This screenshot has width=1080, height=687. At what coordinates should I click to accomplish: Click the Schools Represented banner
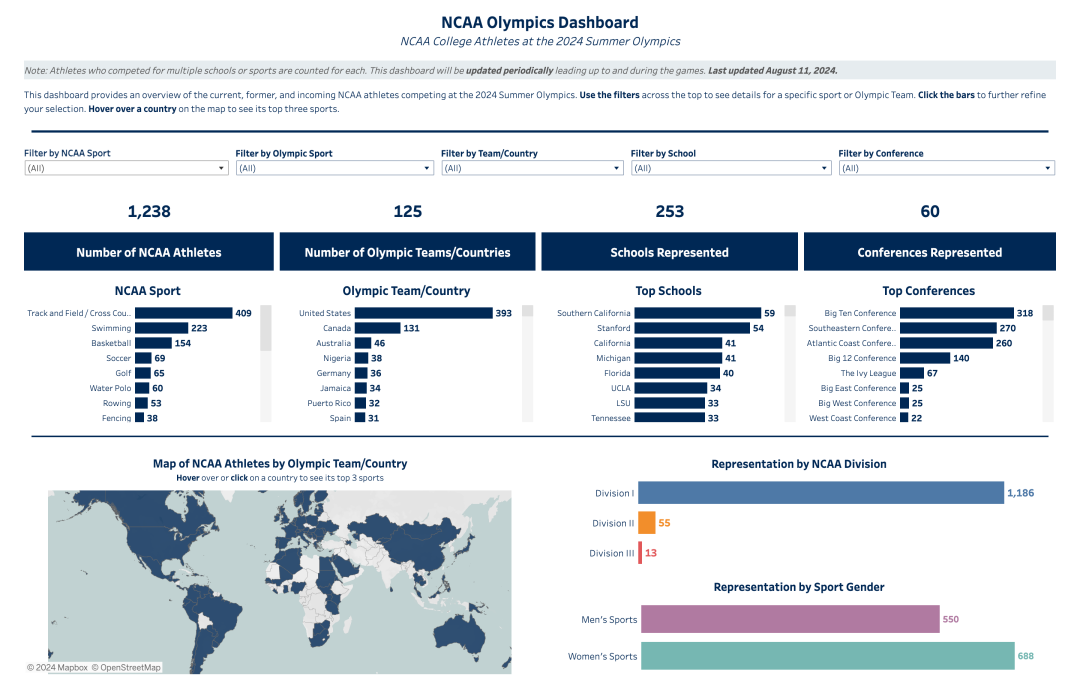pyautogui.click(x=669, y=252)
